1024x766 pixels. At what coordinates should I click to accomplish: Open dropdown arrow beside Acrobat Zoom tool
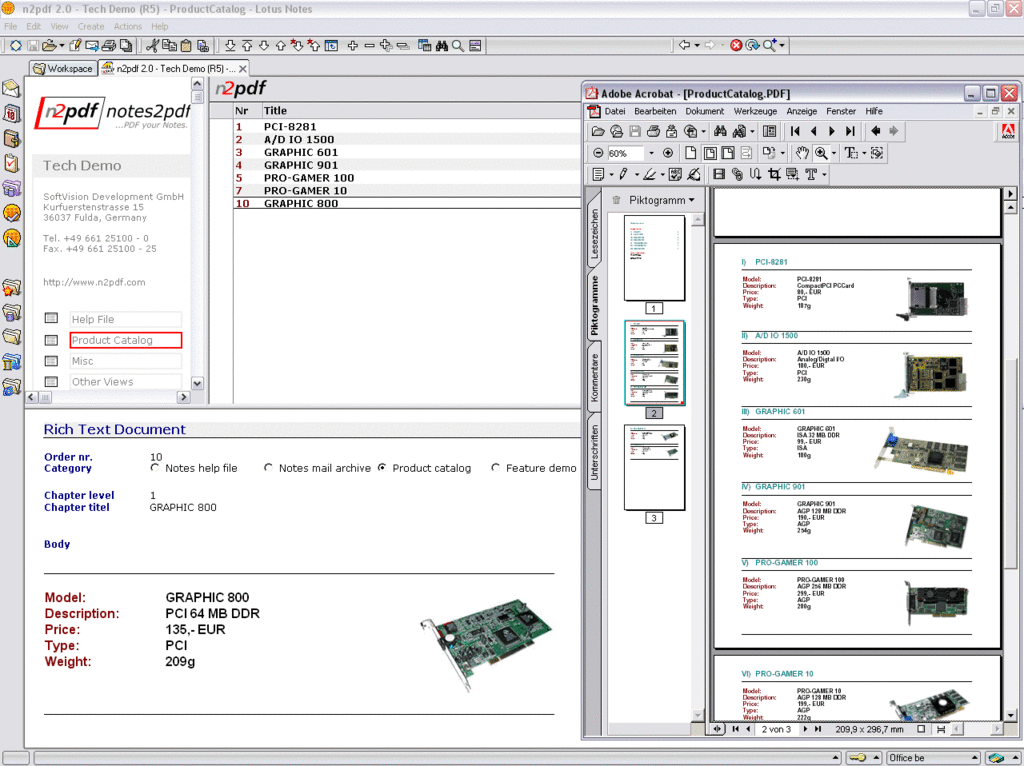point(834,153)
